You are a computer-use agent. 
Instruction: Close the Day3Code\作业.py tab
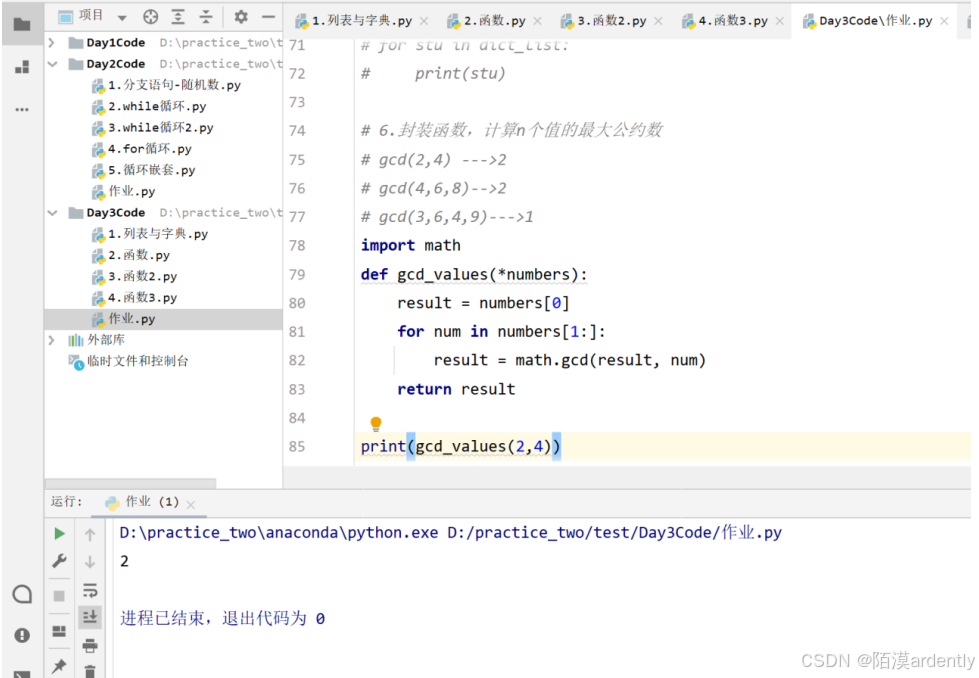pos(945,21)
